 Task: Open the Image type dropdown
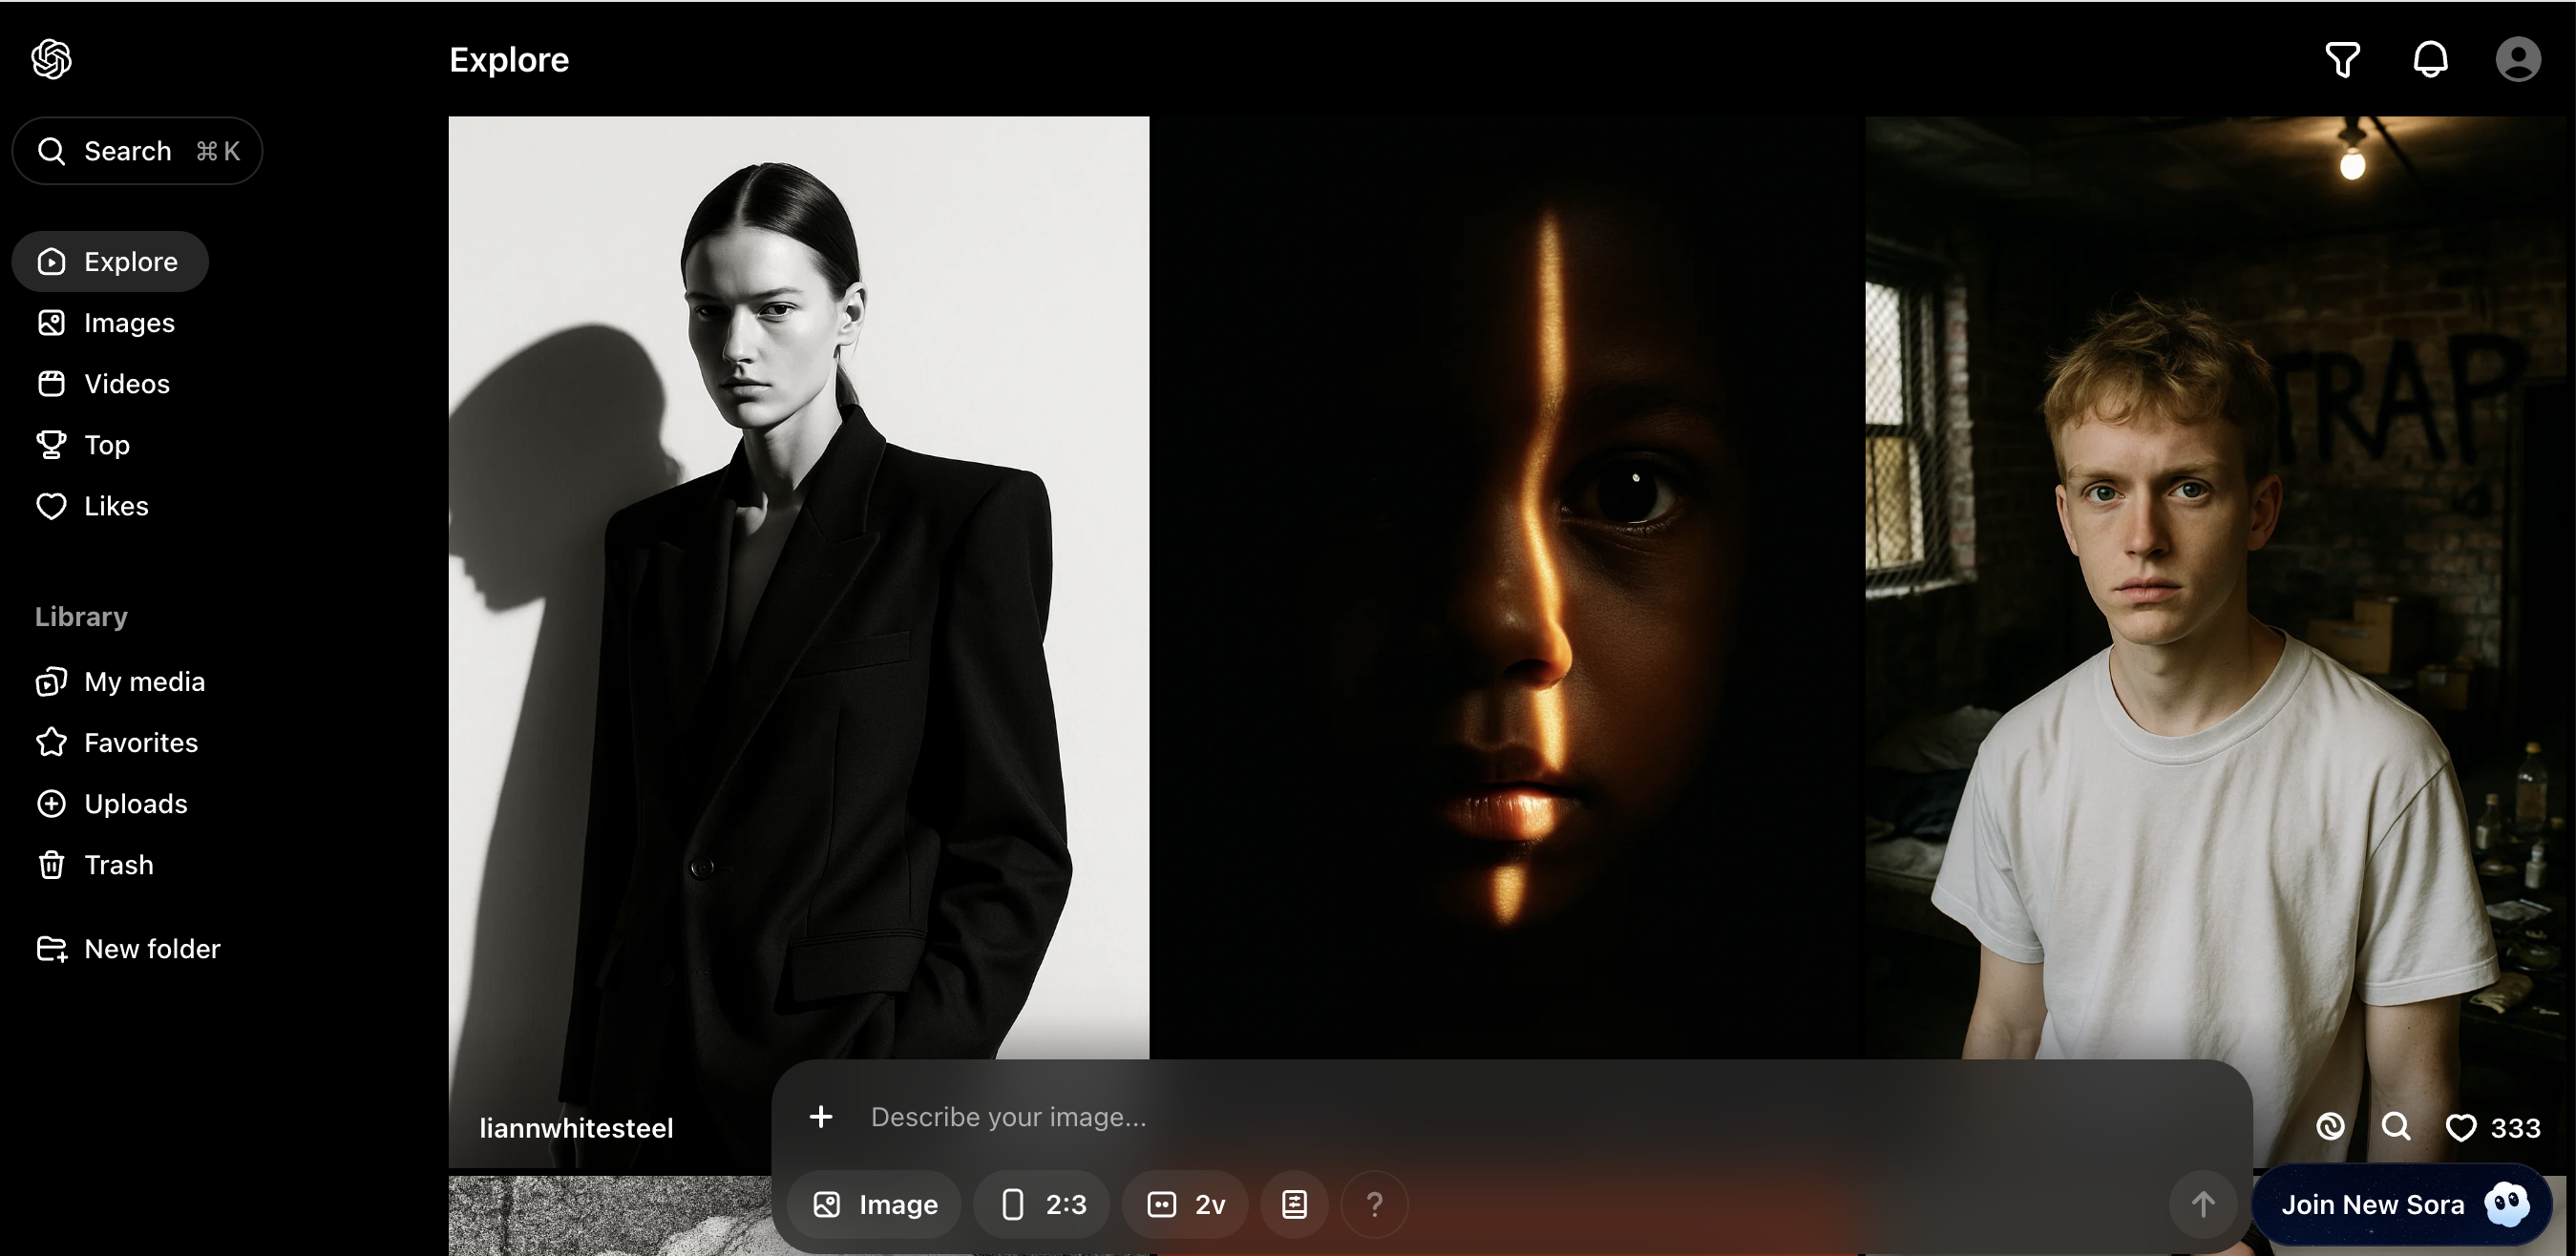coord(875,1204)
